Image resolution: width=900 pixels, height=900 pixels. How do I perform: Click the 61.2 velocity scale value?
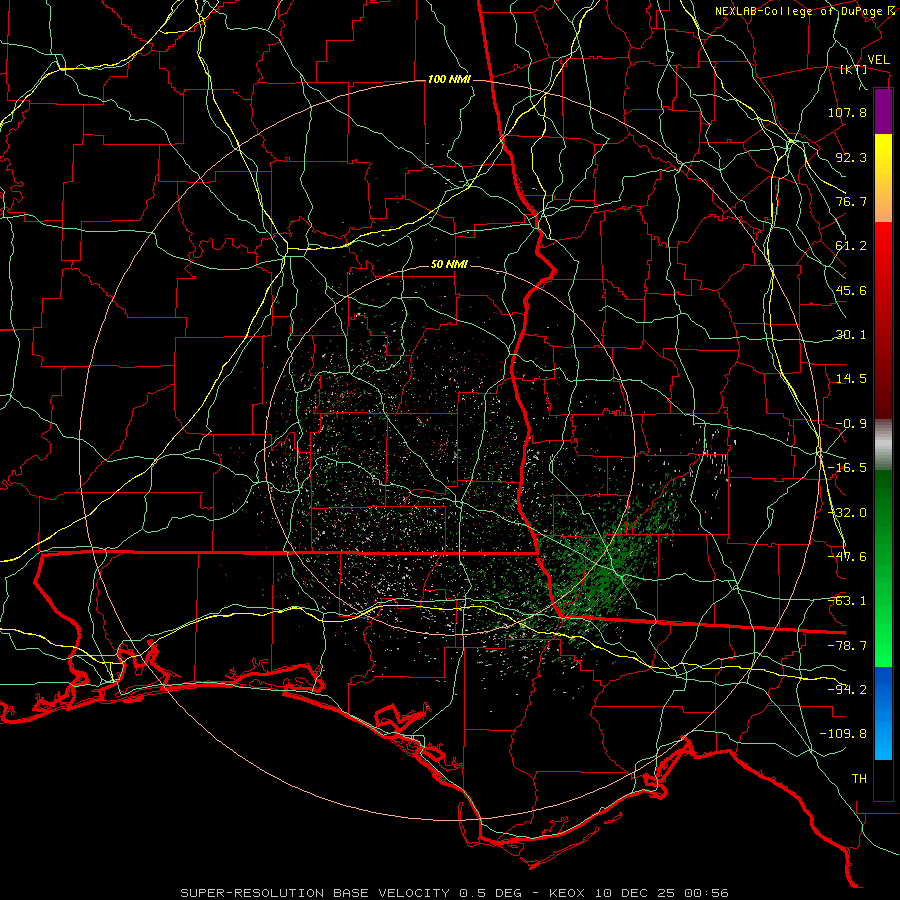[851, 246]
